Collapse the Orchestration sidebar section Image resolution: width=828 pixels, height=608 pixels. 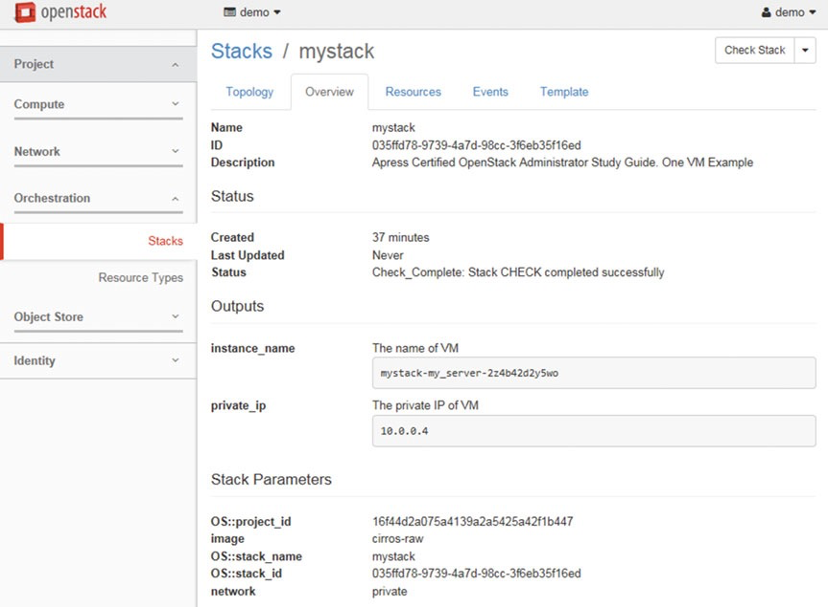click(98, 198)
